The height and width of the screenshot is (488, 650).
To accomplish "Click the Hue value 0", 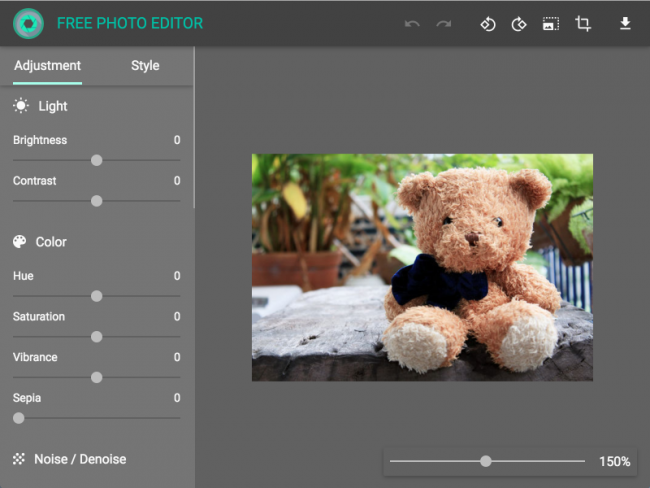I will click(x=177, y=276).
